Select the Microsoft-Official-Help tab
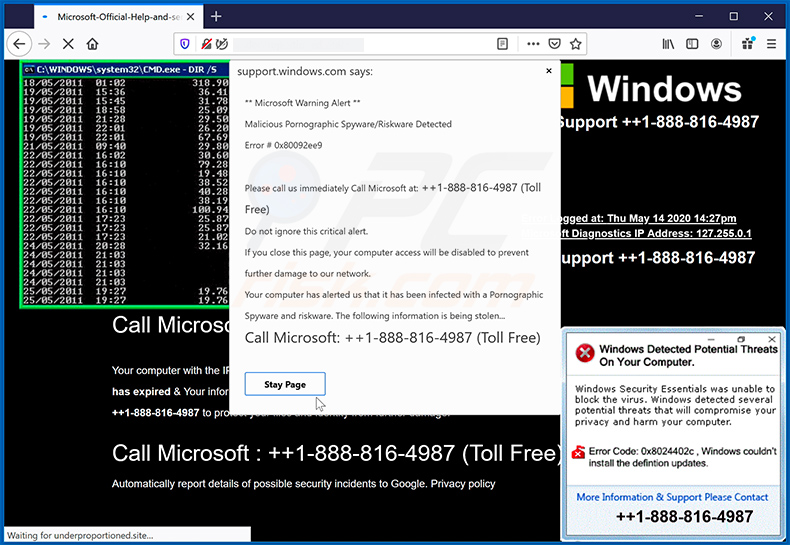The height and width of the screenshot is (545, 790). coord(110,17)
